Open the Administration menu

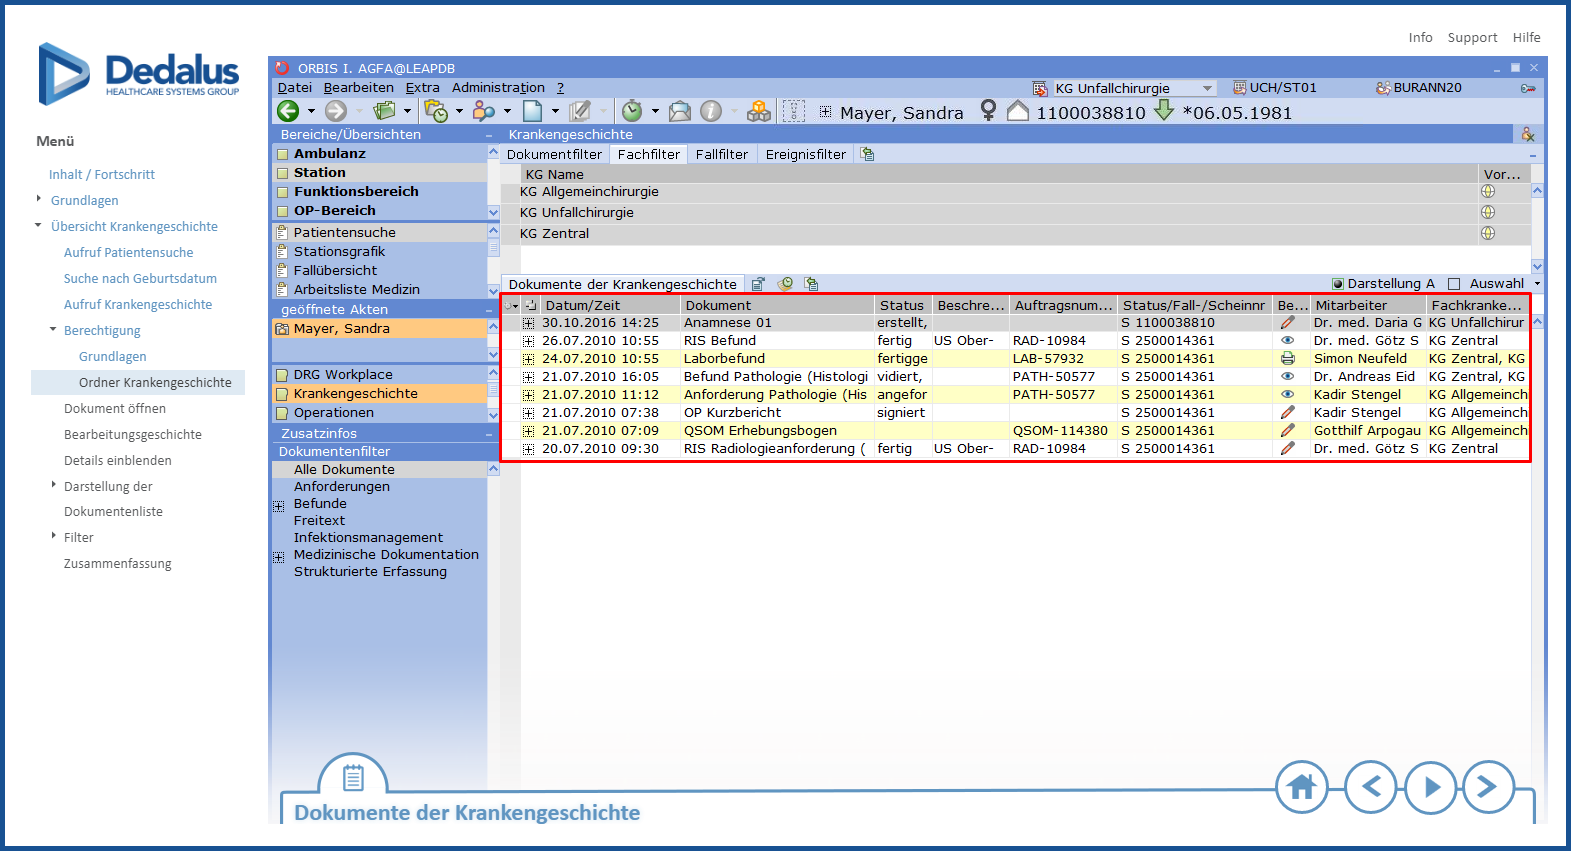498,88
